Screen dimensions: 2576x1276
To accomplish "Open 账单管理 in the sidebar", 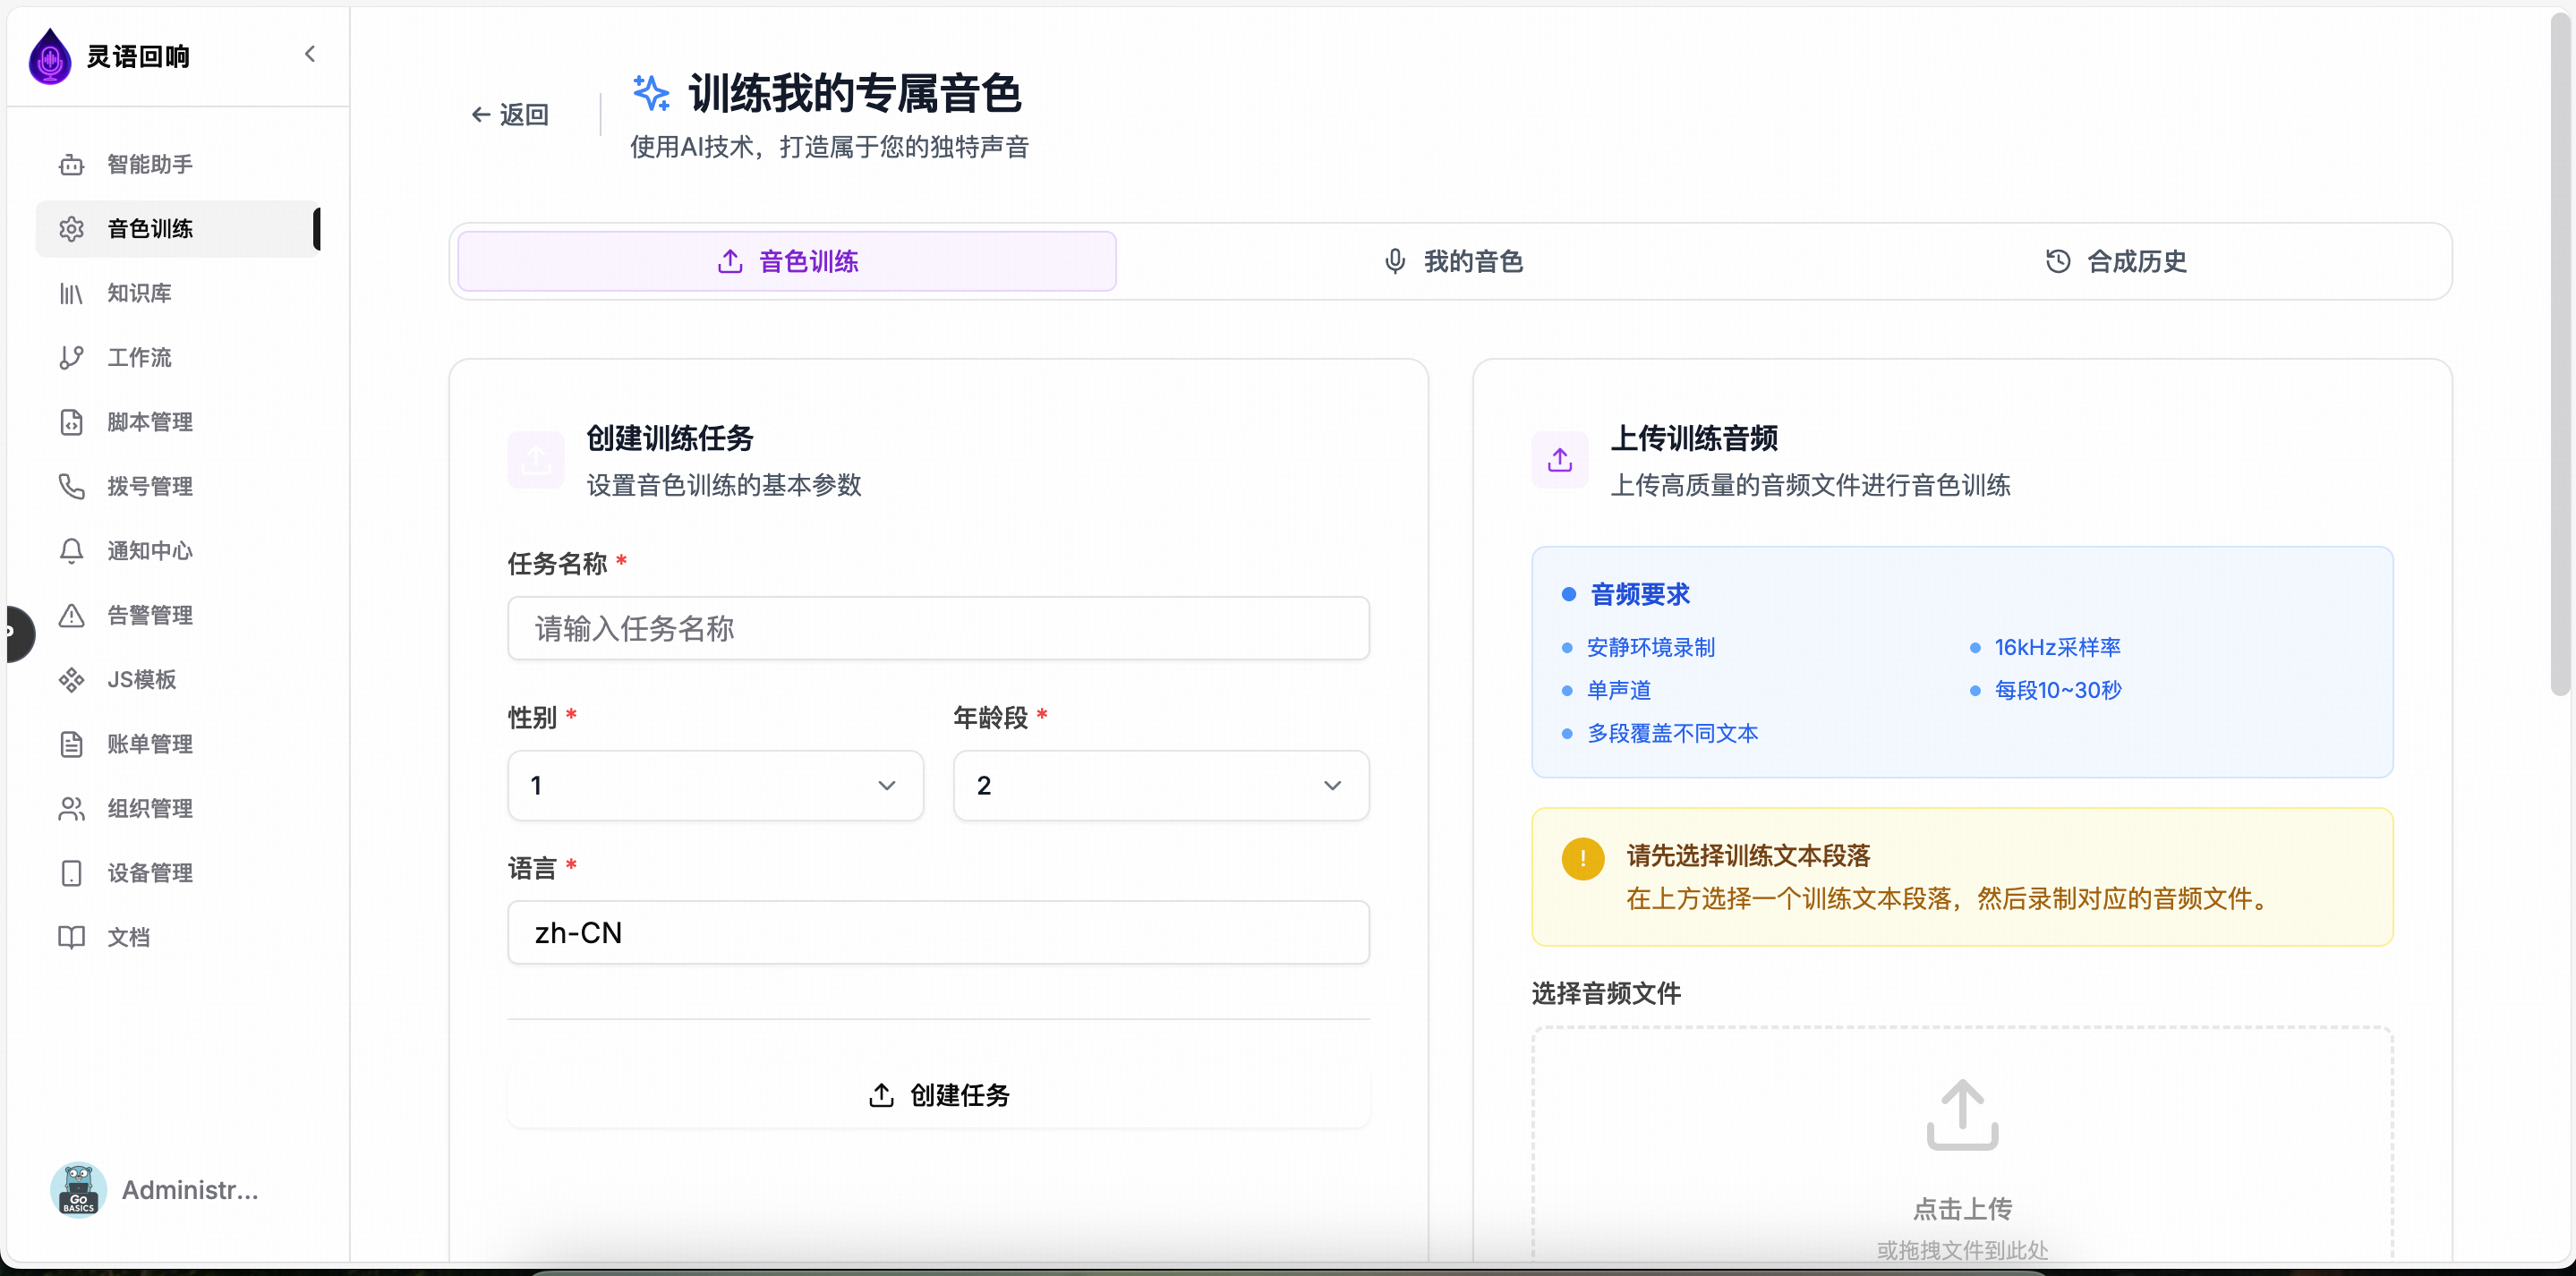I will click(178, 744).
